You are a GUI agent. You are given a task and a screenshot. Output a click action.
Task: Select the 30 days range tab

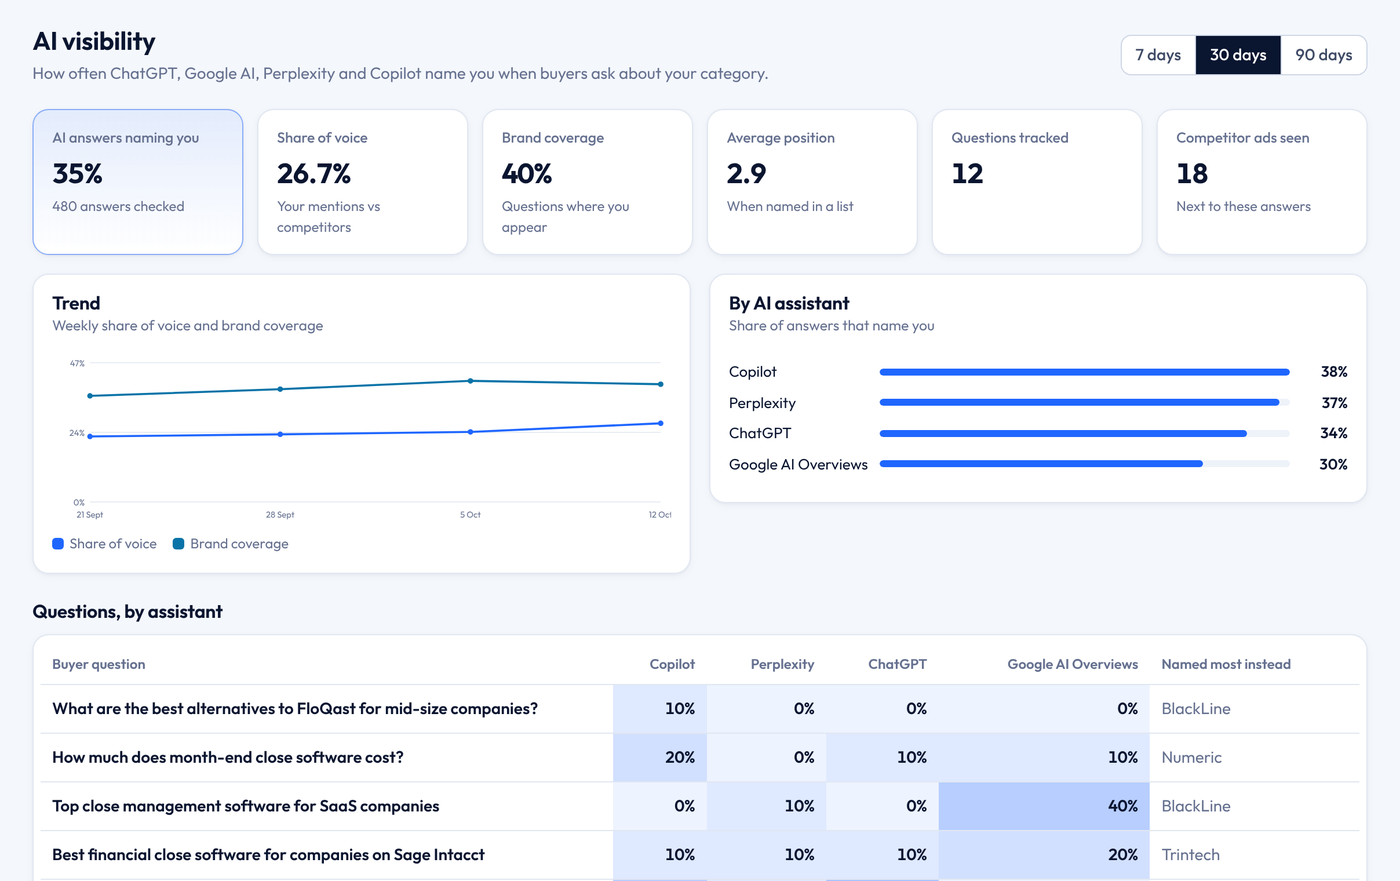tap(1238, 55)
